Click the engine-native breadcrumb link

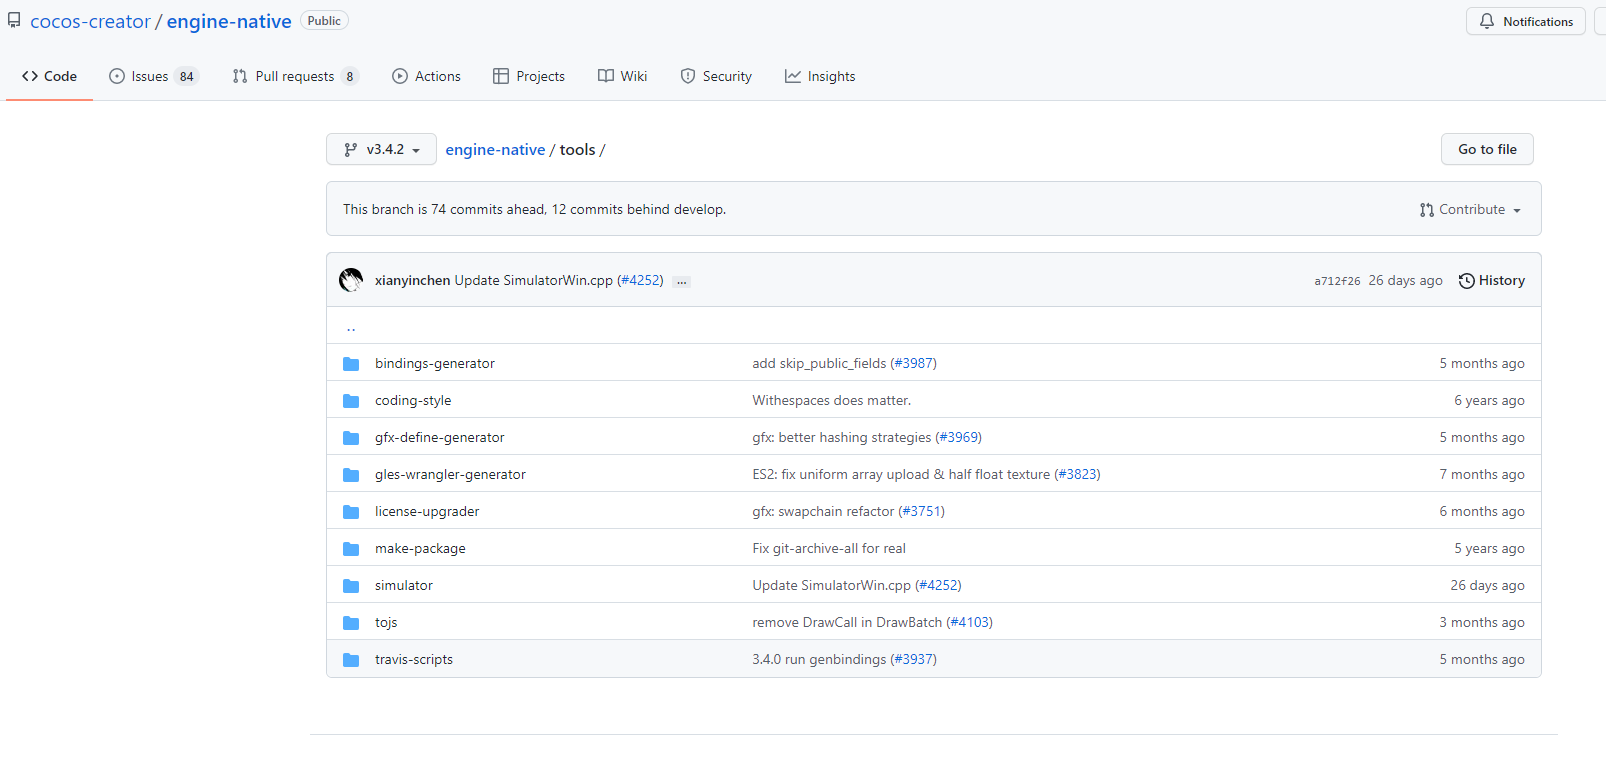[x=495, y=150]
